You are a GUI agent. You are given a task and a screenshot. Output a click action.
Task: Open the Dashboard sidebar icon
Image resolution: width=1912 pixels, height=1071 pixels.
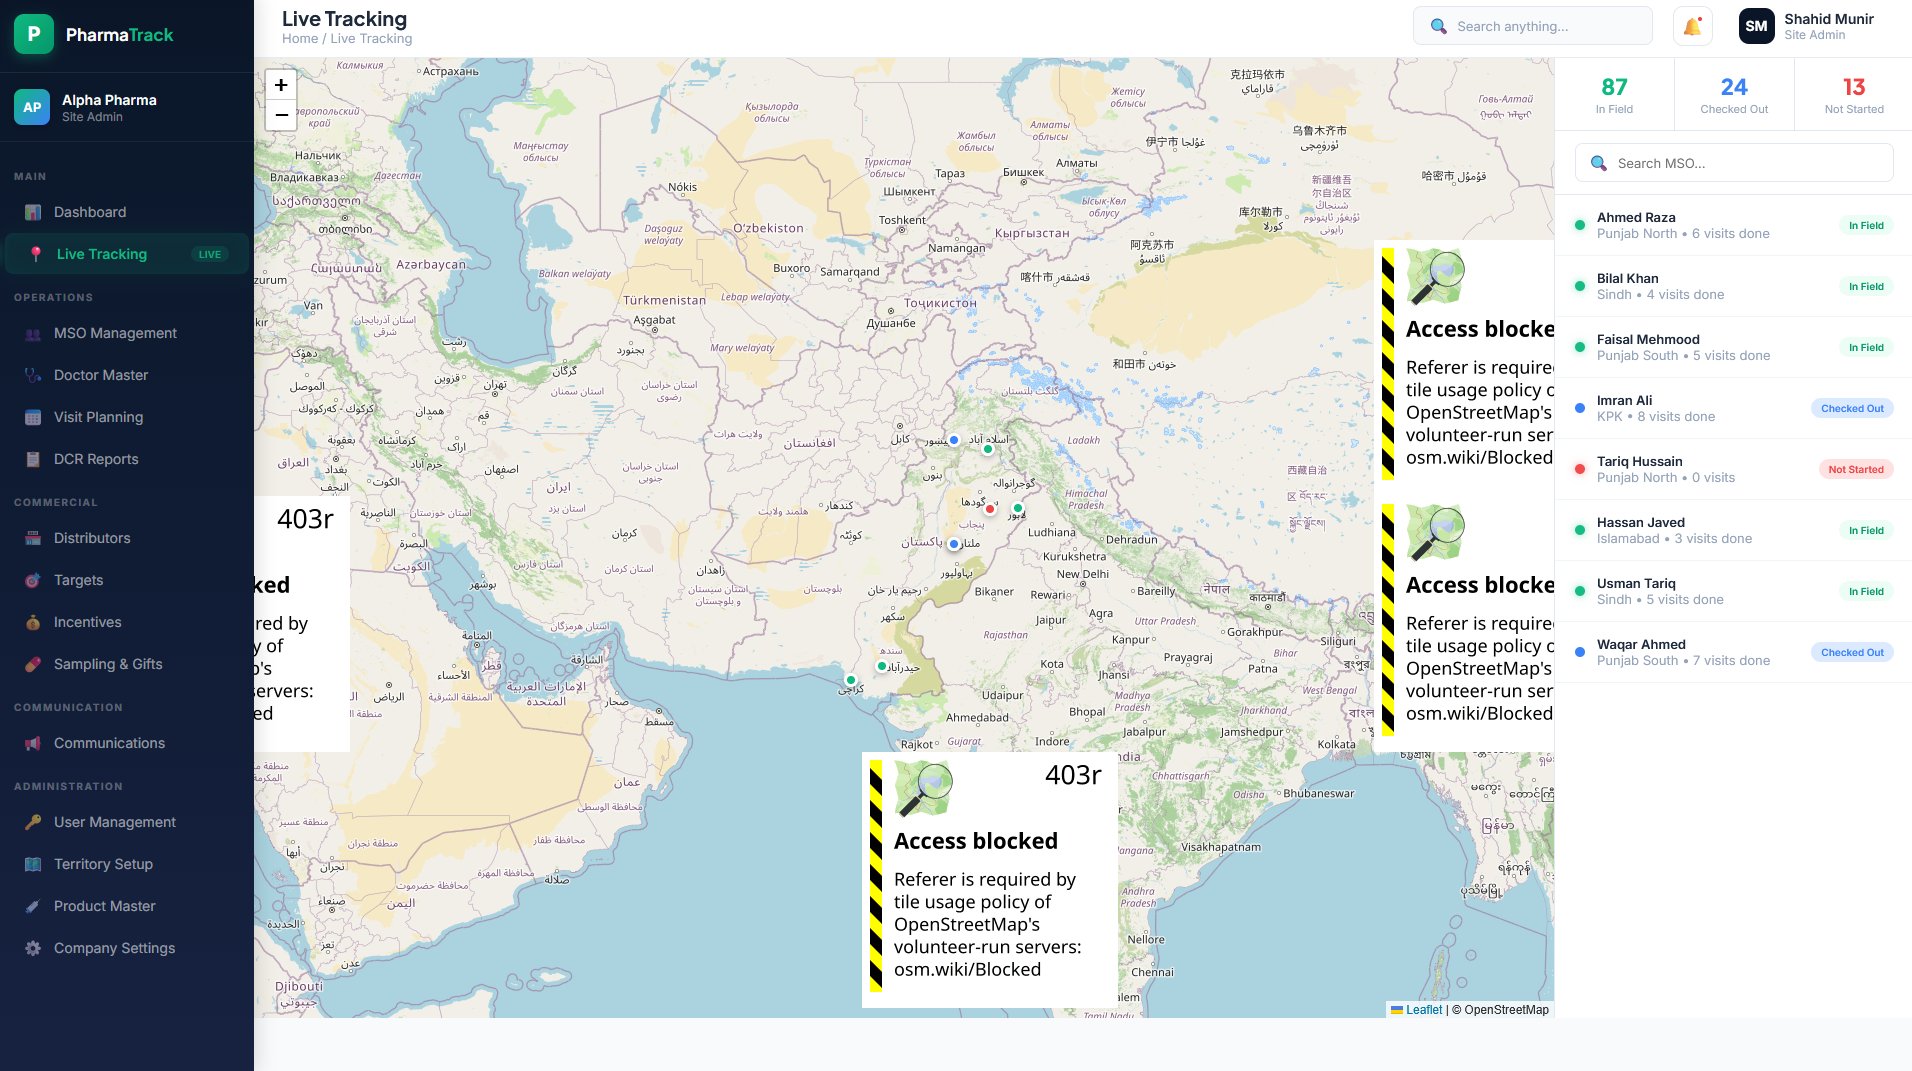tap(33, 212)
